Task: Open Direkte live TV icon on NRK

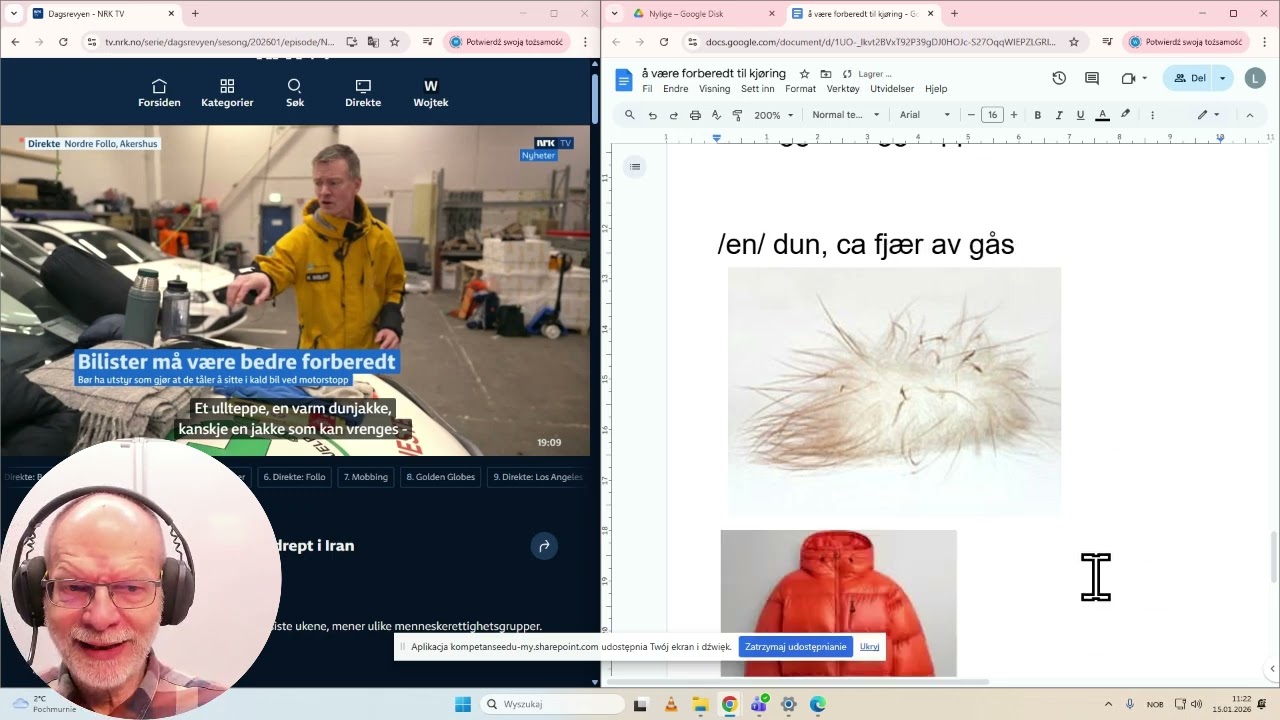Action: [363, 93]
